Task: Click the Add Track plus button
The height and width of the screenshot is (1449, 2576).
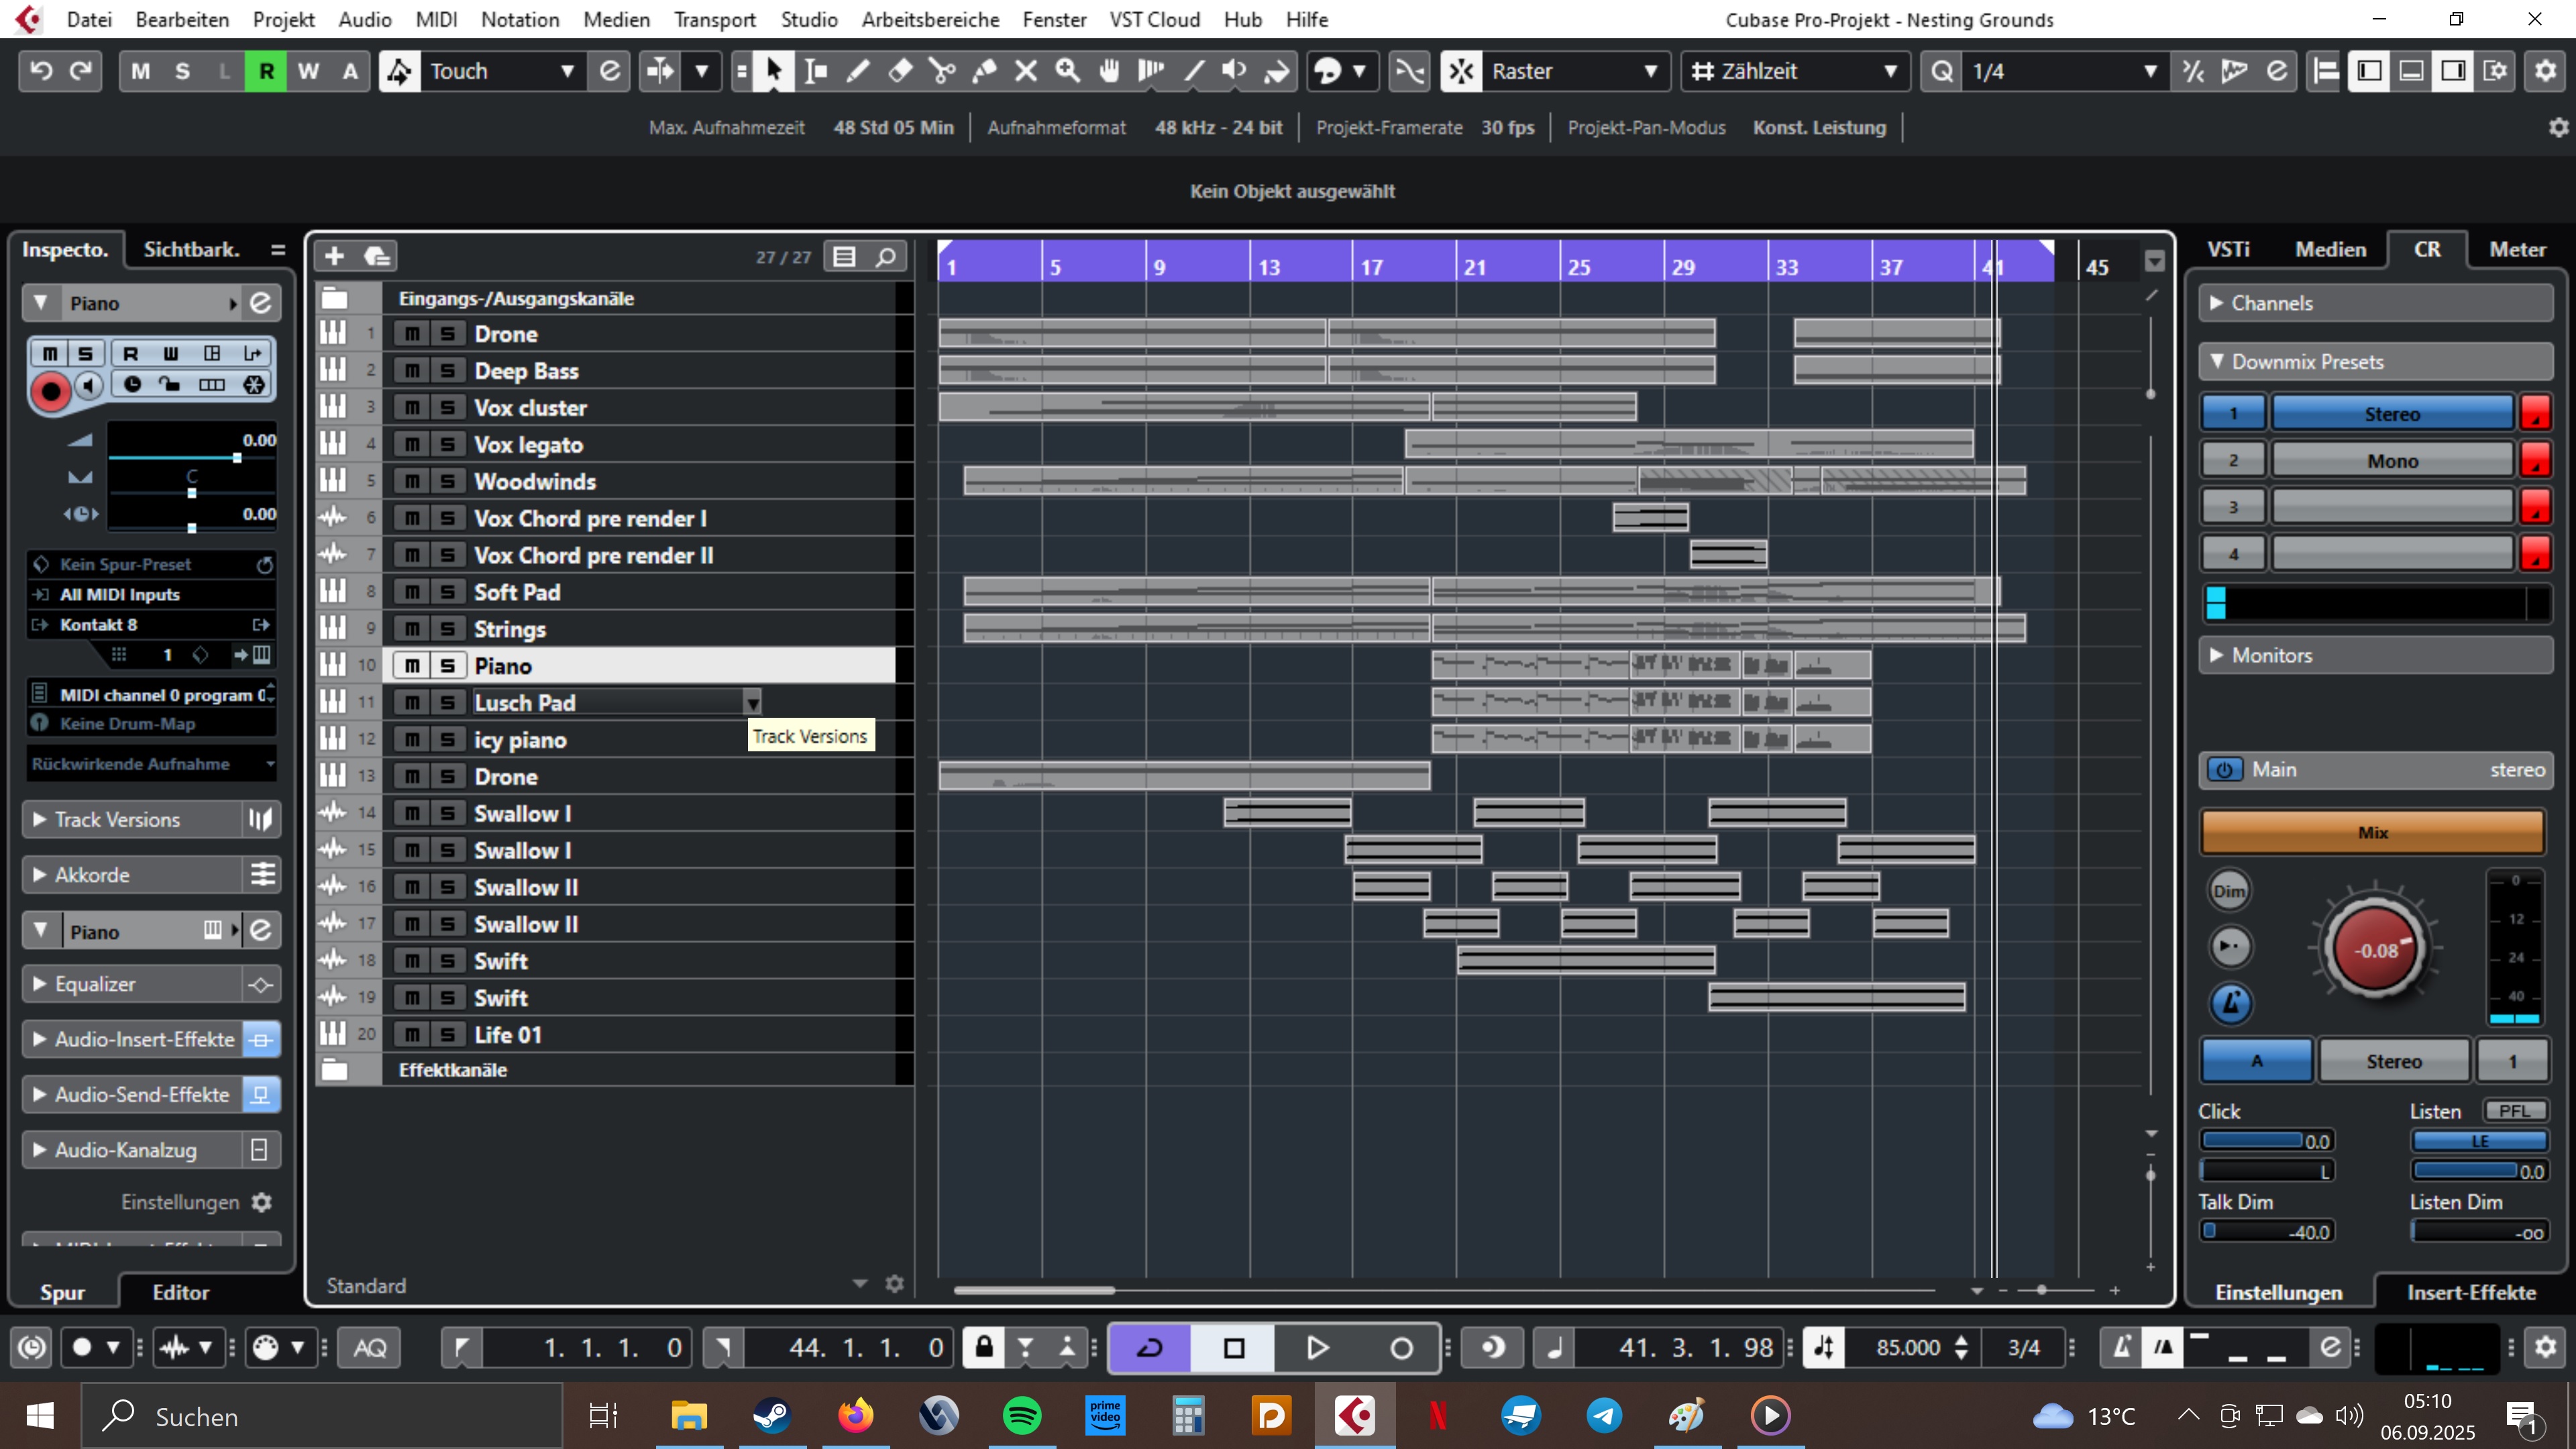Action: 334,256
